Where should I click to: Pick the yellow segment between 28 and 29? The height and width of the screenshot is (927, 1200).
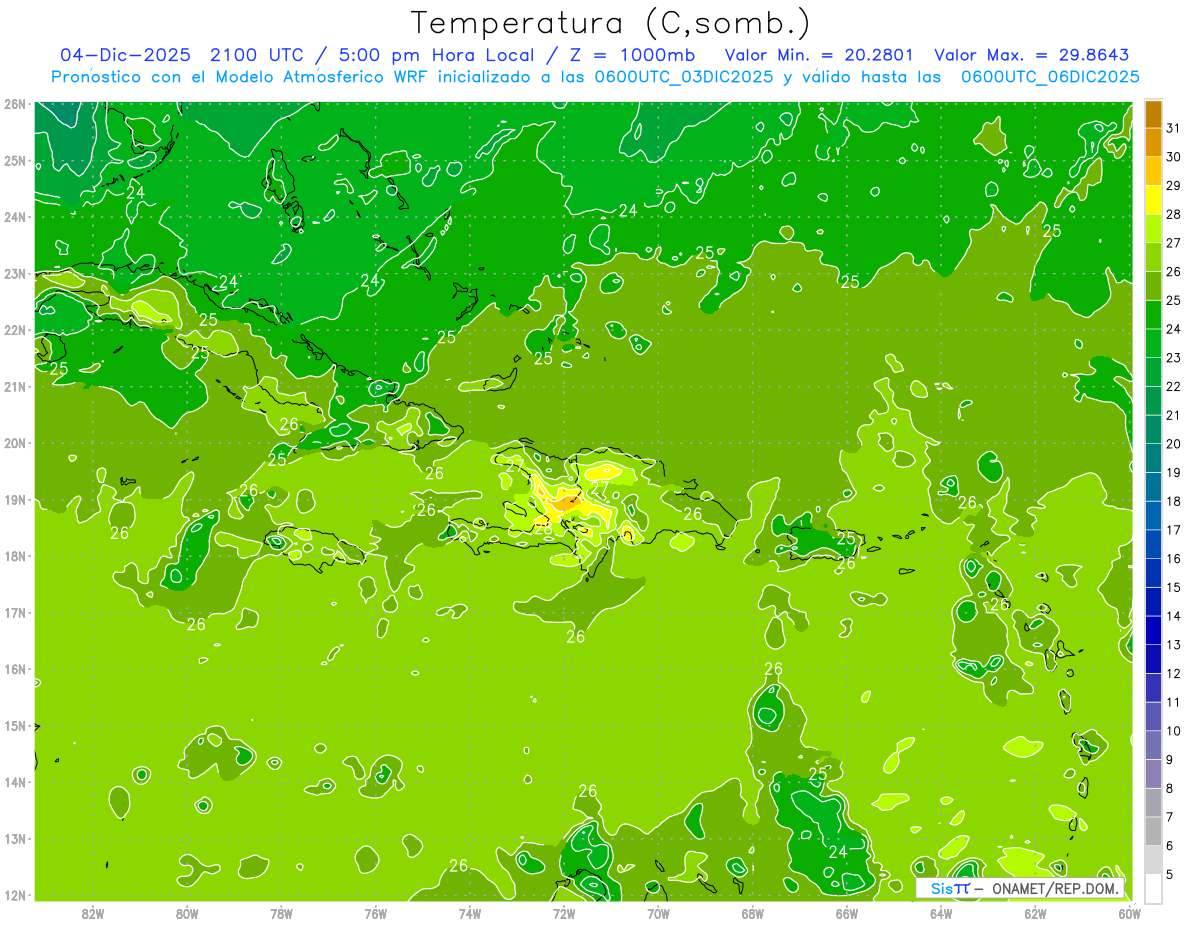point(1153,200)
